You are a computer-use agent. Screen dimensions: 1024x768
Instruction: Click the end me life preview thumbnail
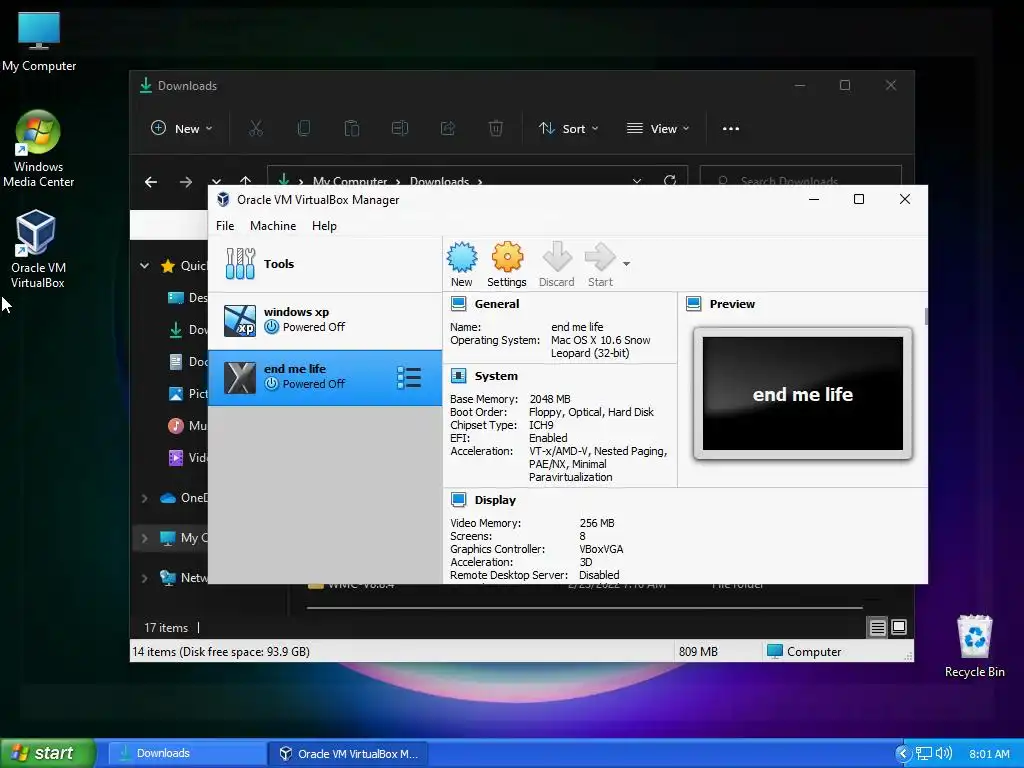pyautogui.click(x=803, y=394)
